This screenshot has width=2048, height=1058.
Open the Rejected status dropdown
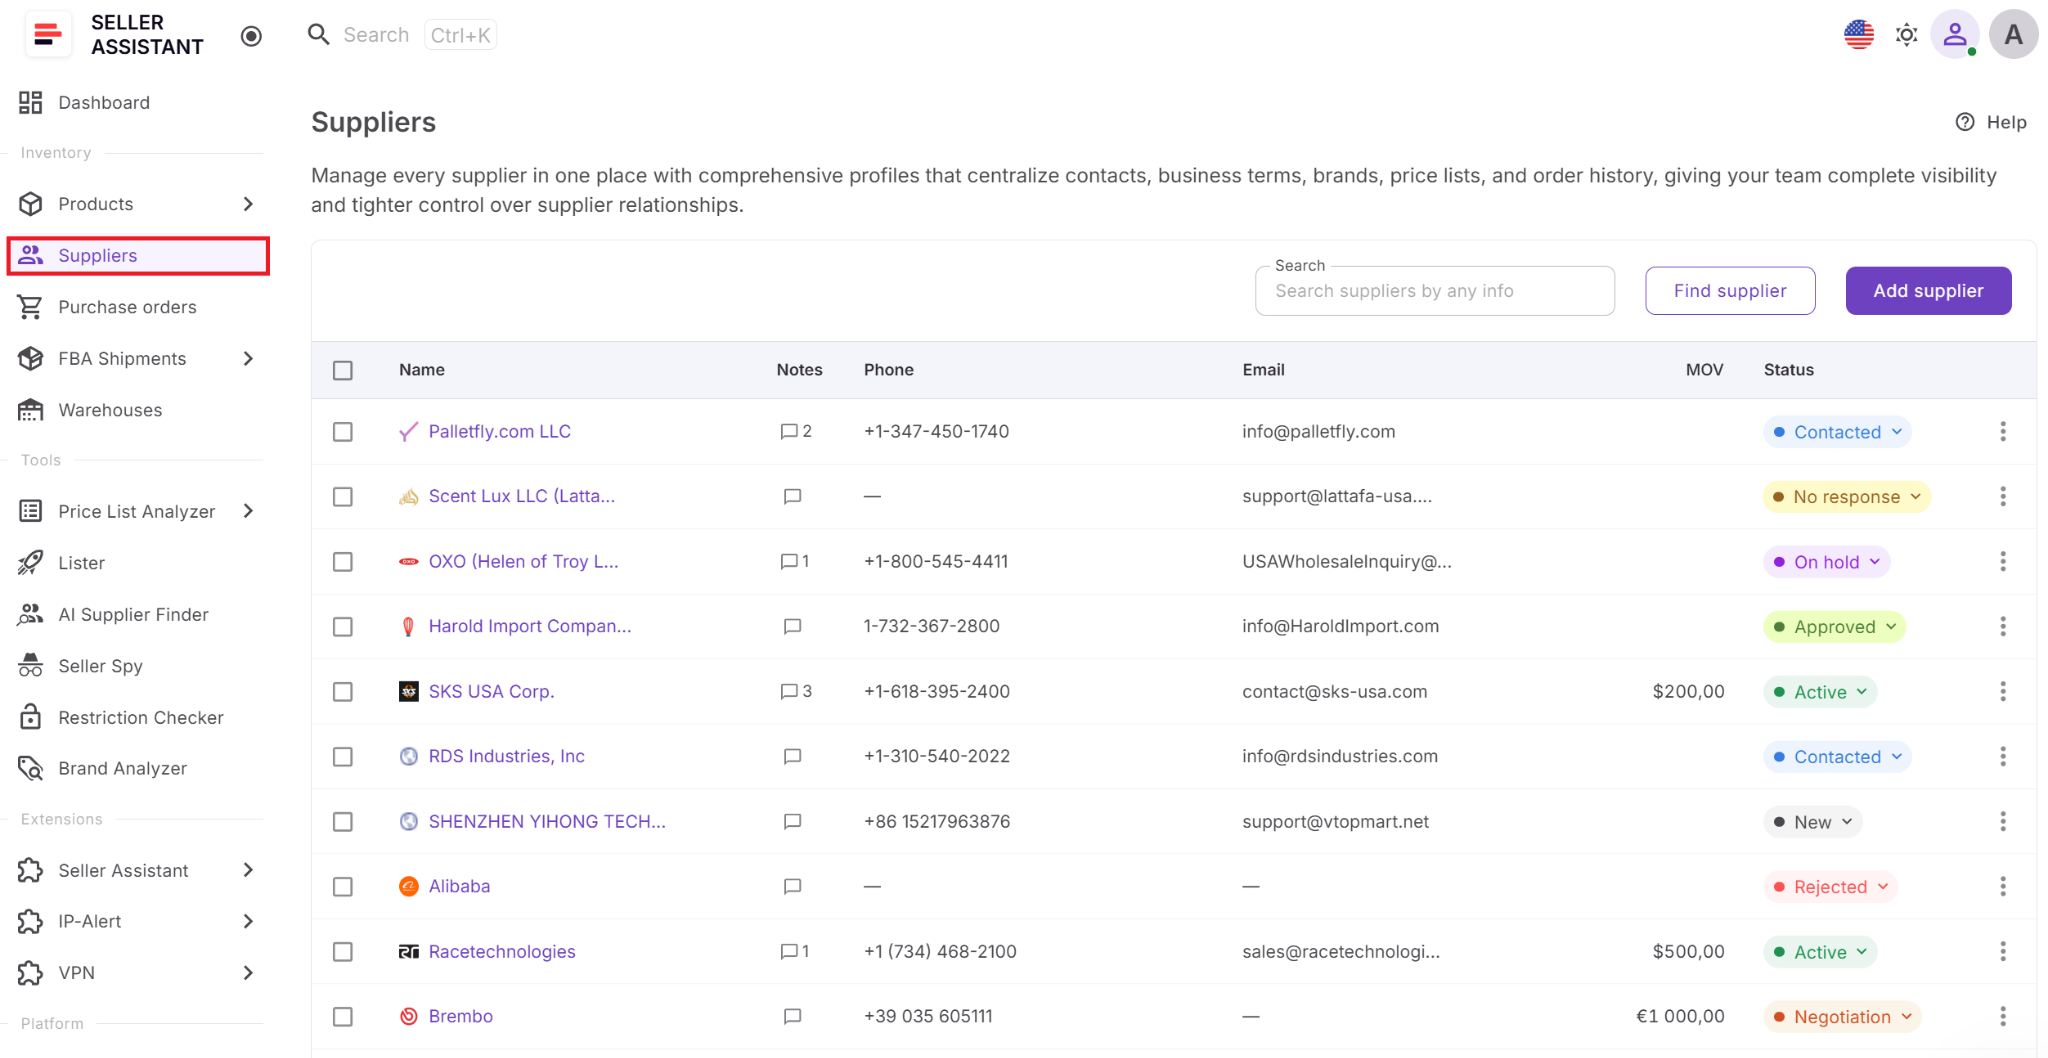[x=1830, y=887]
